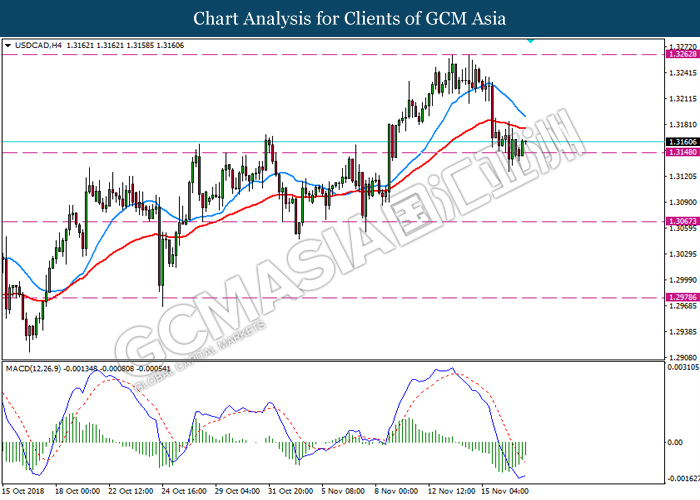Click the 1.32415 price axis value

tap(683, 72)
